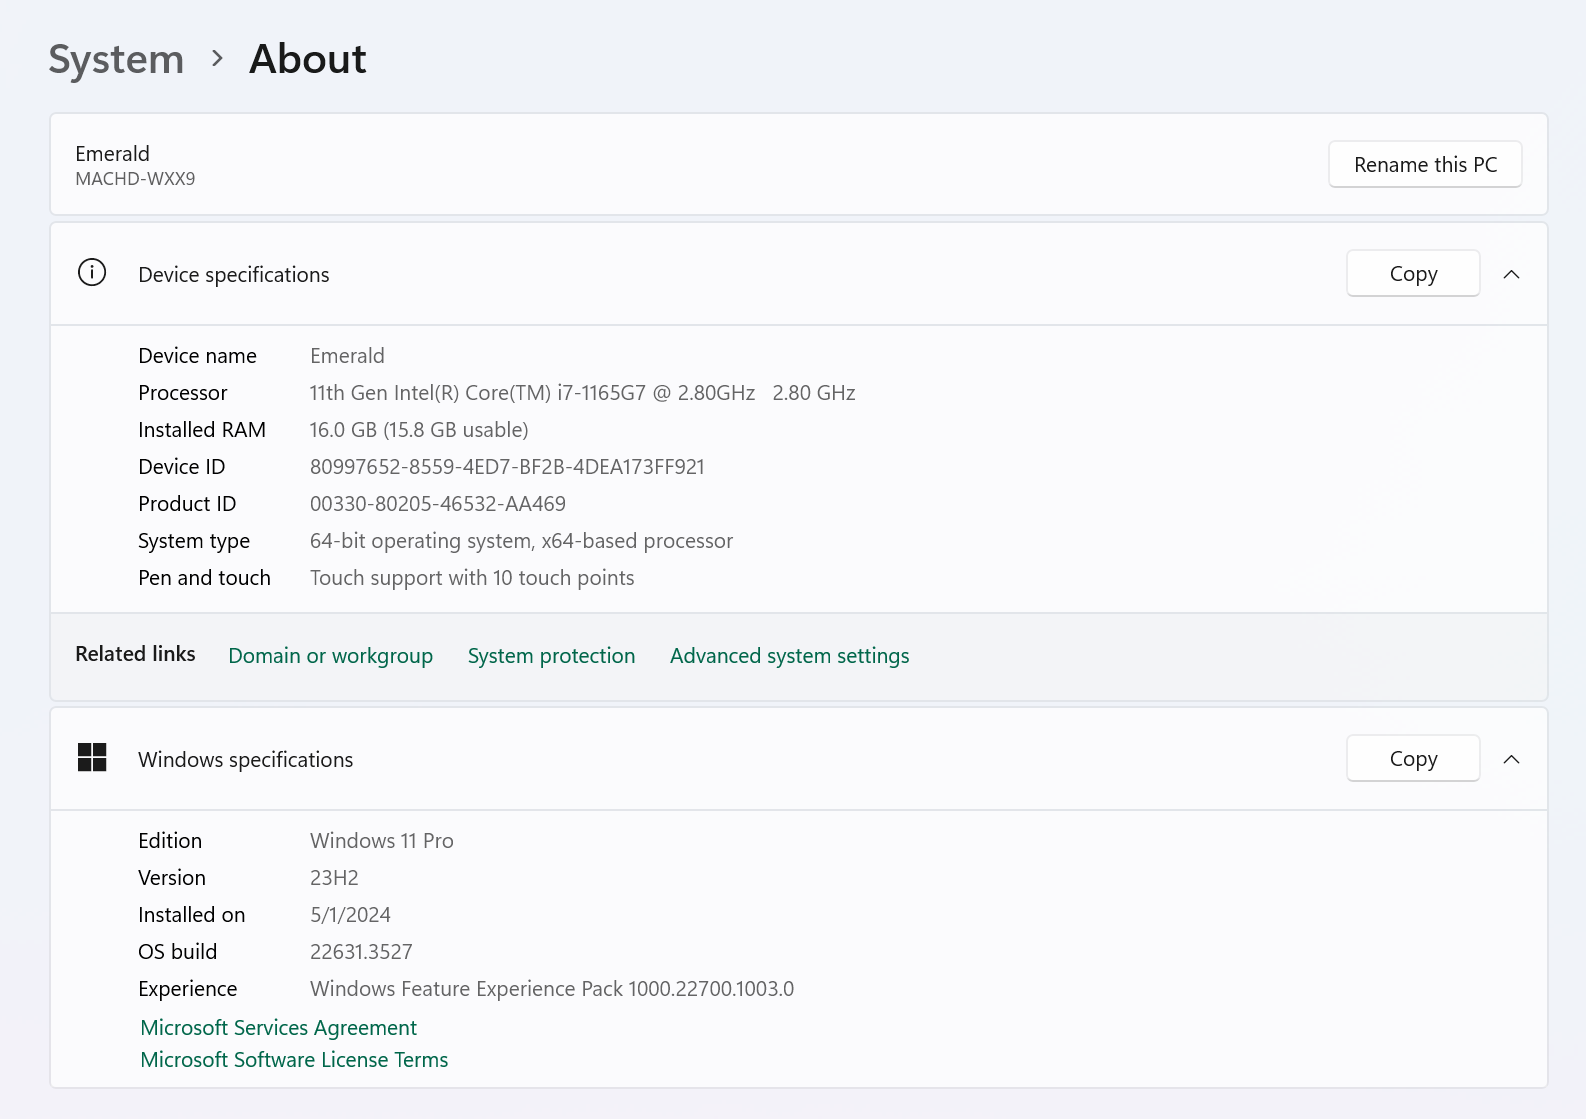Click the Emerald PC name in the top card
This screenshot has width=1586, height=1119.
pyautogui.click(x=112, y=154)
